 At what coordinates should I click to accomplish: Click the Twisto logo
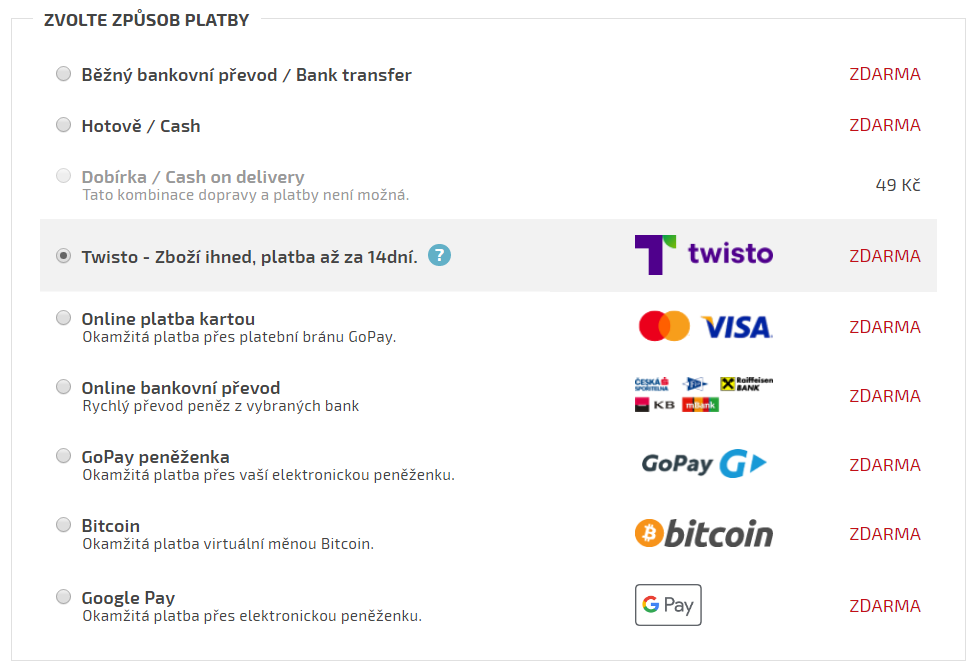(704, 255)
